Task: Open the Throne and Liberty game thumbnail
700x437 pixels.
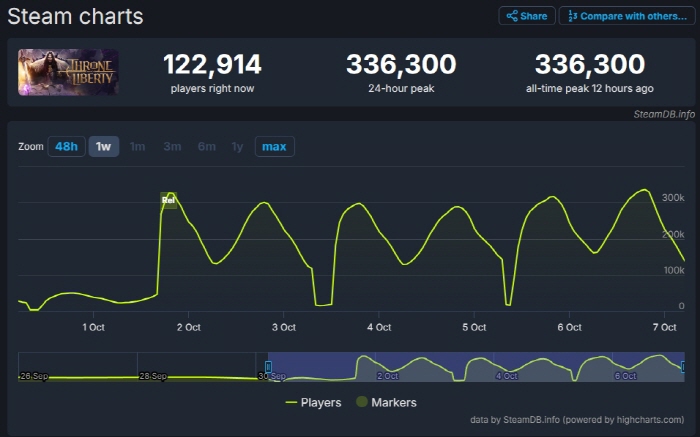Action: click(x=68, y=72)
